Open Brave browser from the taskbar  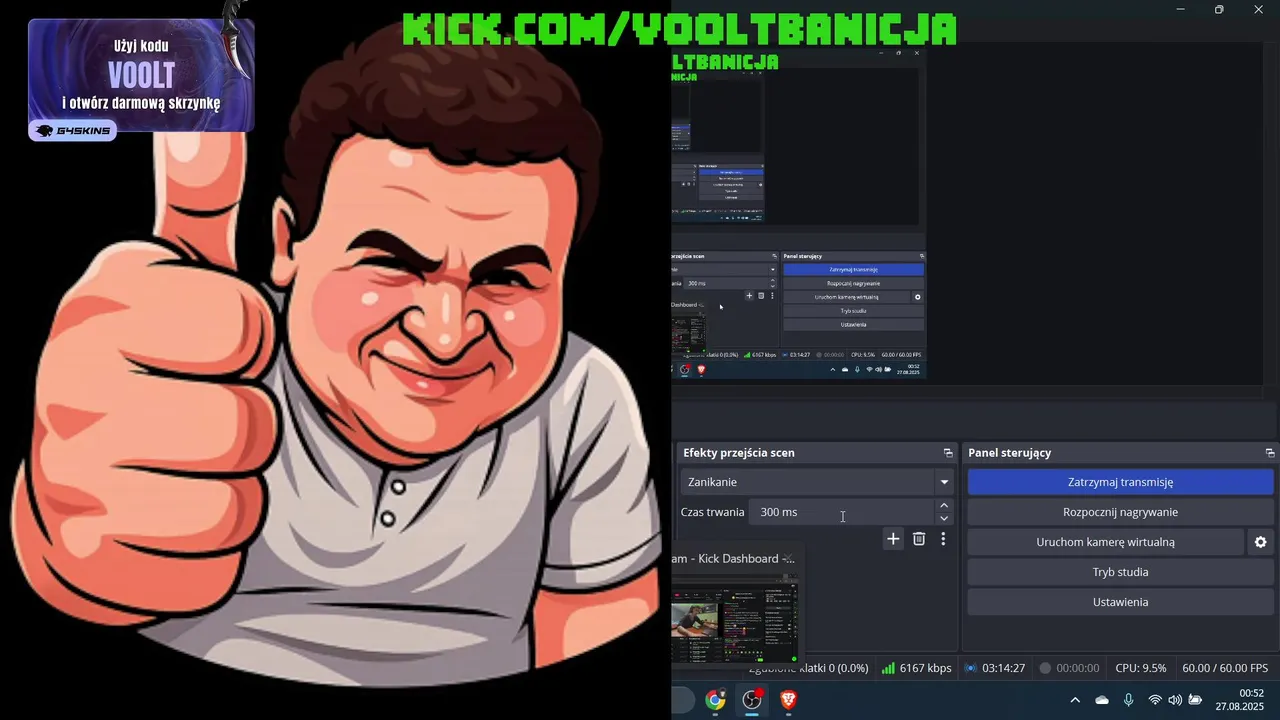pos(788,700)
